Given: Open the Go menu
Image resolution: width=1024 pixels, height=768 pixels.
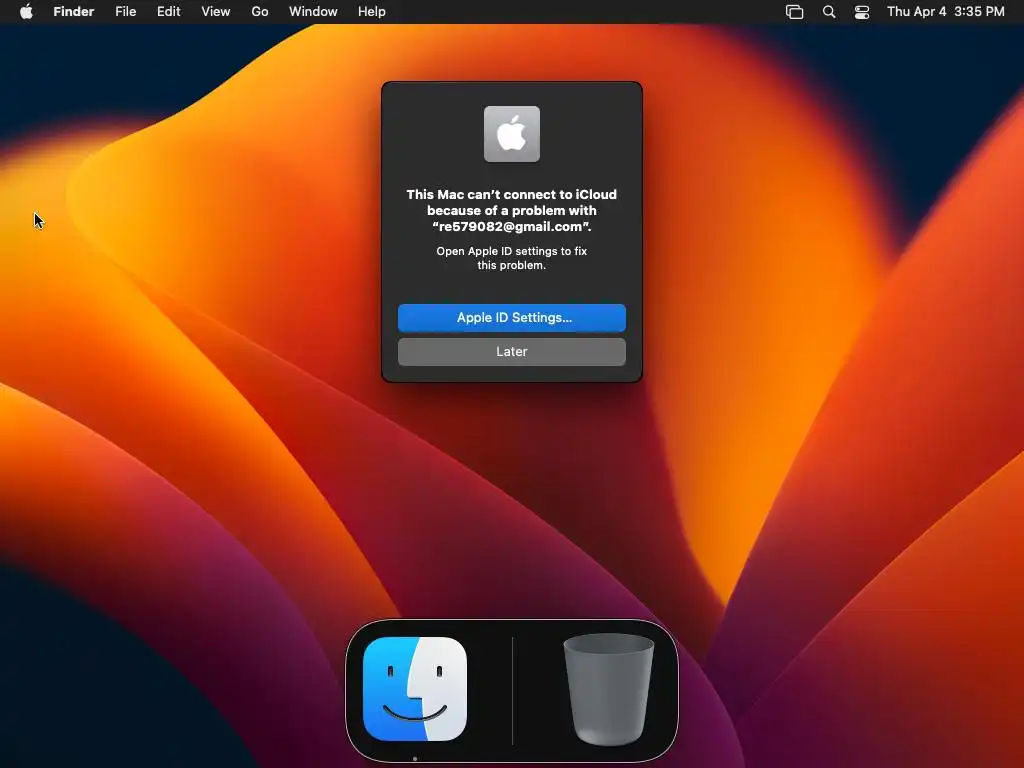Looking at the screenshot, I should tap(260, 12).
